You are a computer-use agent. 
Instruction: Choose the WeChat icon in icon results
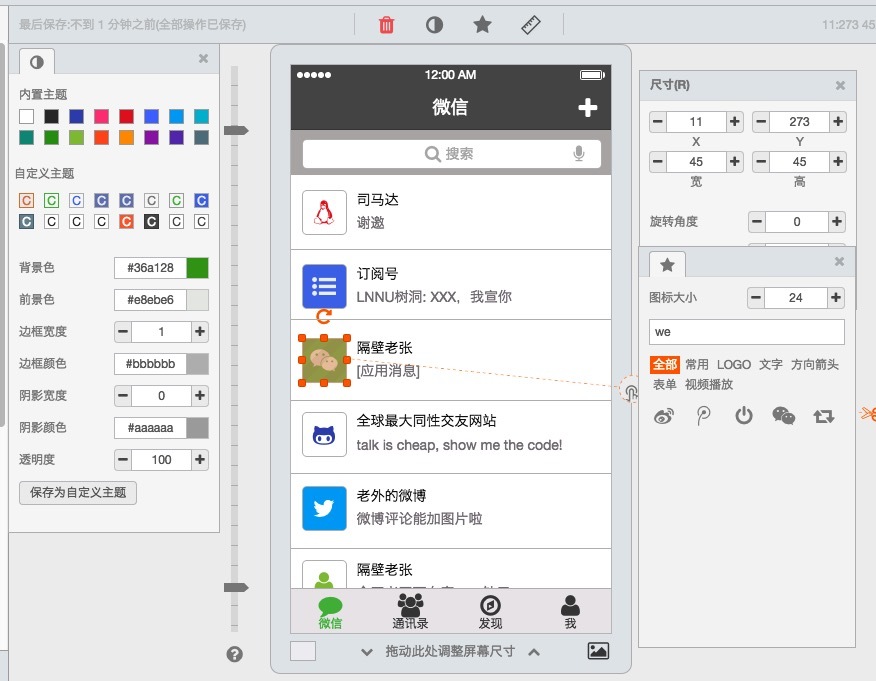[x=783, y=416]
